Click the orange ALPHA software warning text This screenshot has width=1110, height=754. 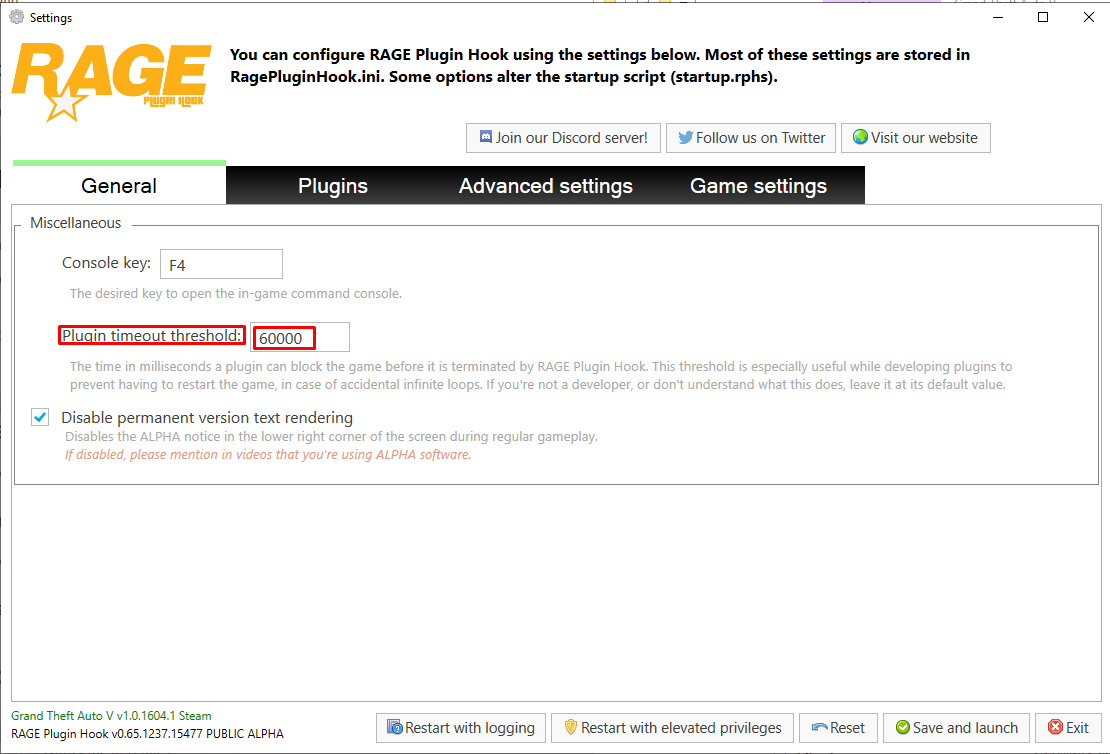(x=268, y=455)
